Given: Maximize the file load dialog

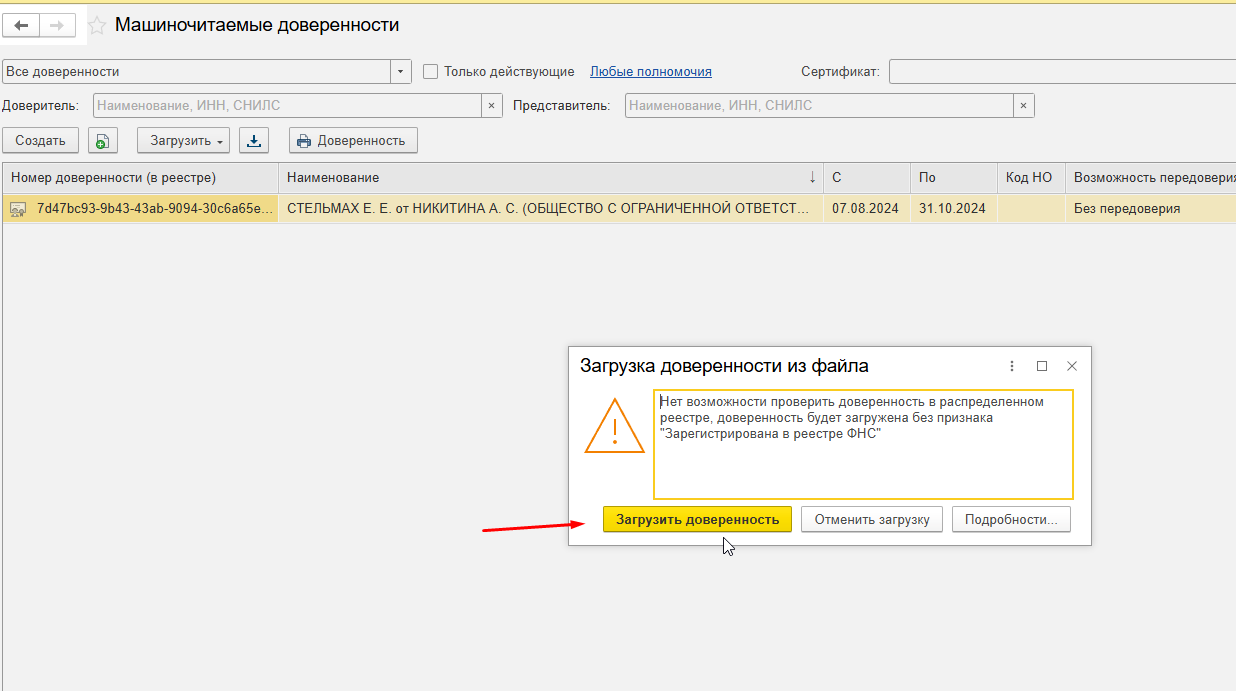Looking at the screenshot, I should 1042,366.
